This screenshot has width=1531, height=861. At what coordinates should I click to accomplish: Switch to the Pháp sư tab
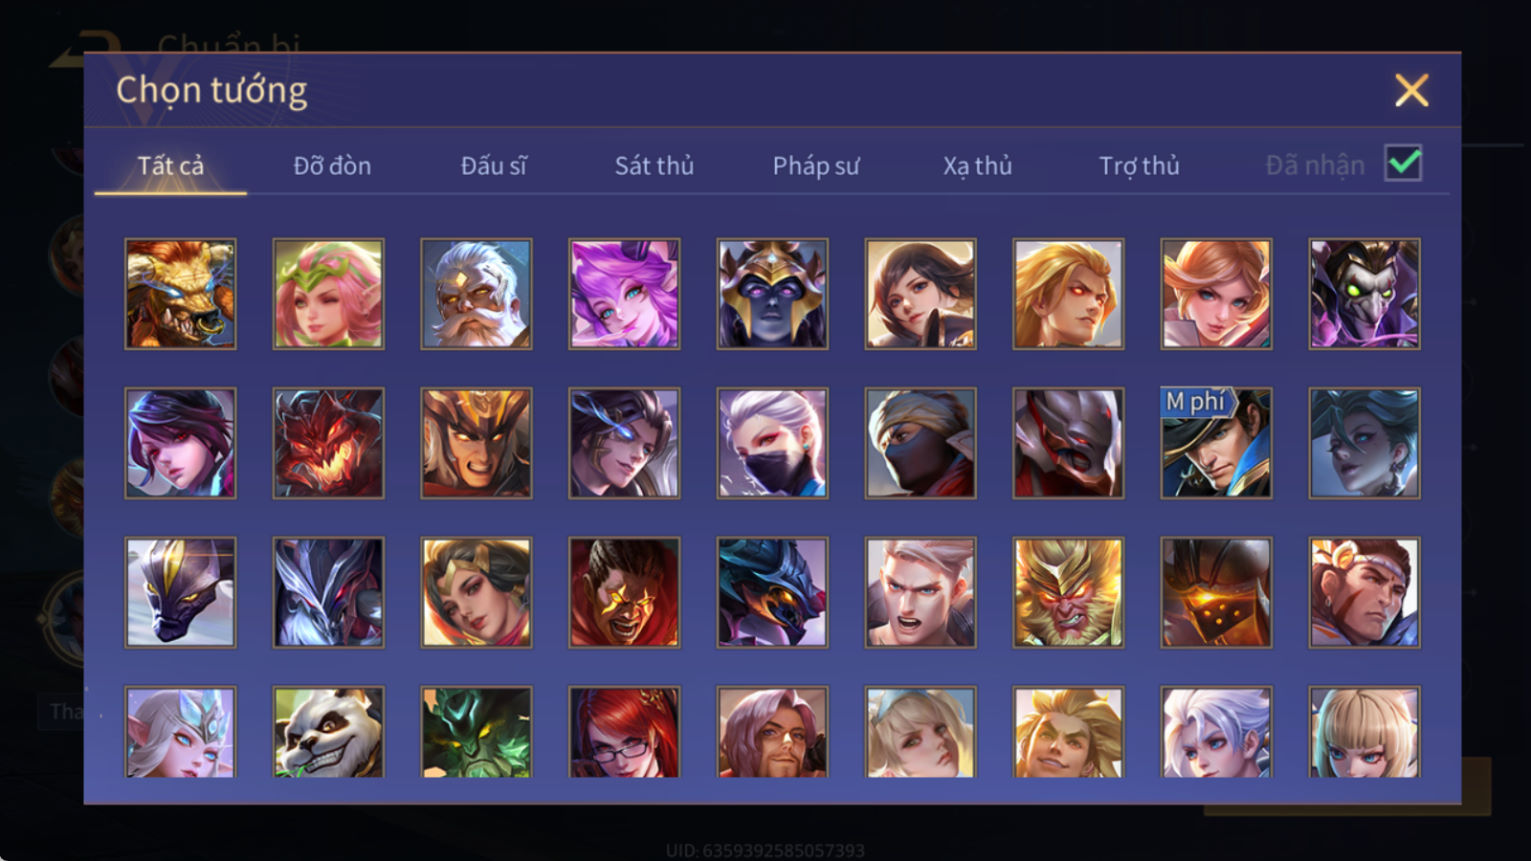(816, 165)
